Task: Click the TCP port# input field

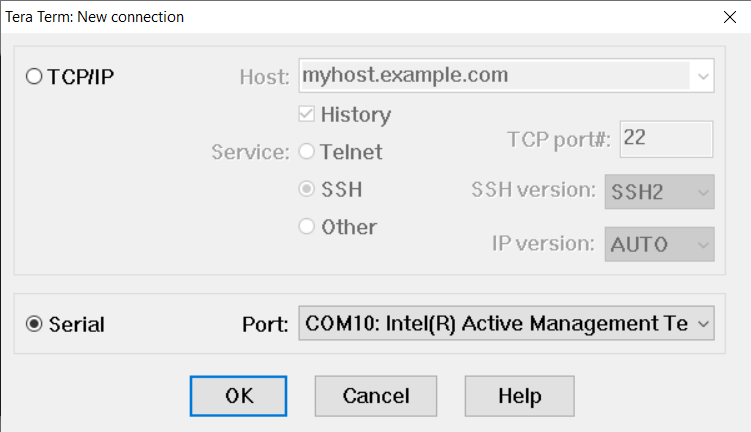Action: click(x=666, y=140)
